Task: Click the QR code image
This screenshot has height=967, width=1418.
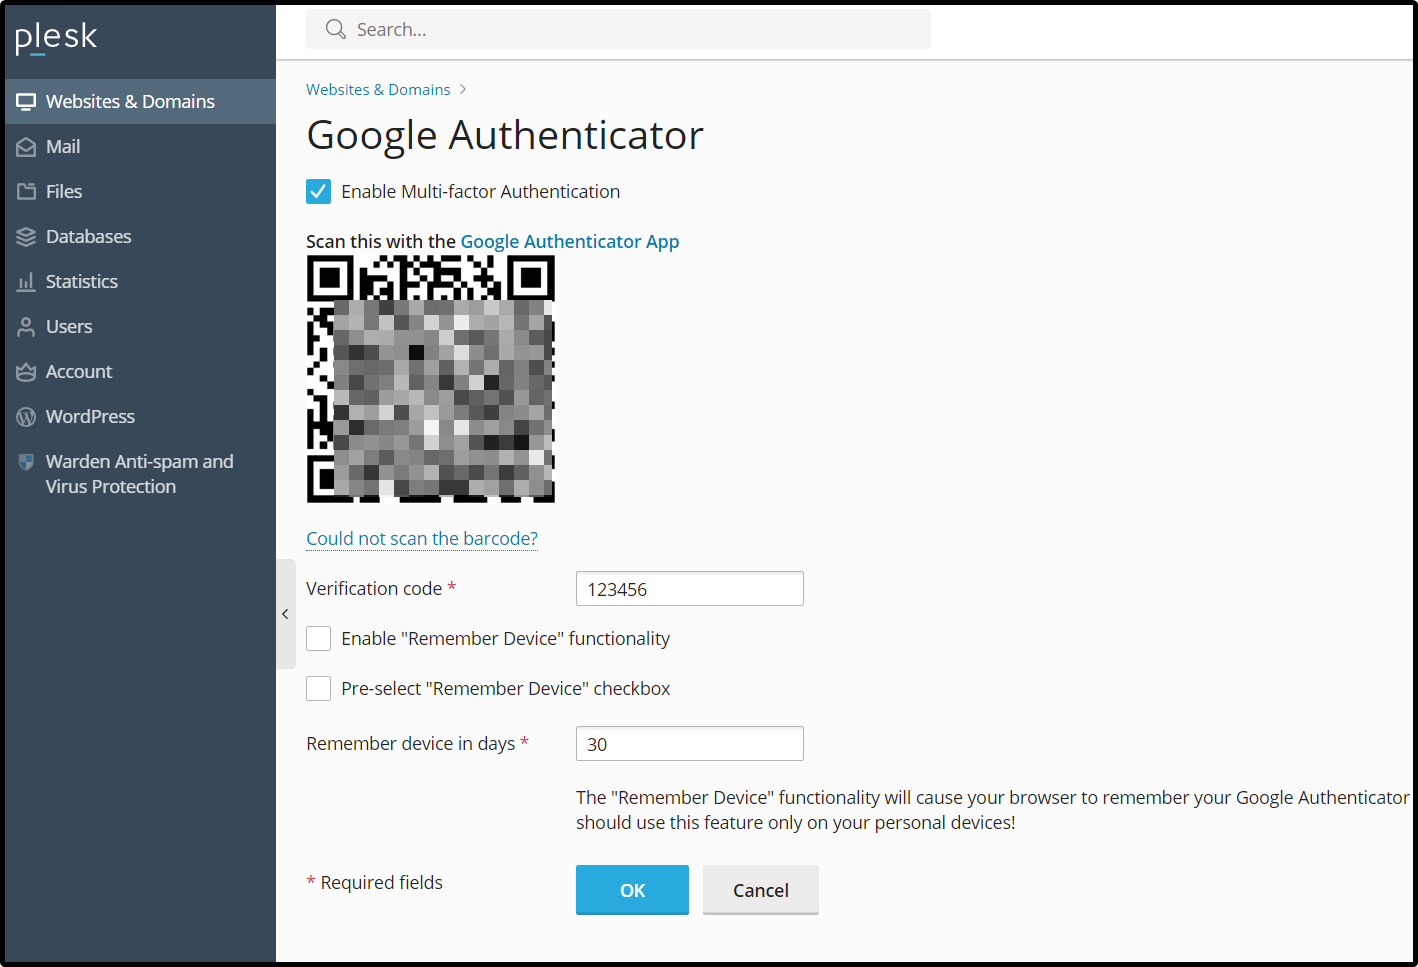Action: 431,379
